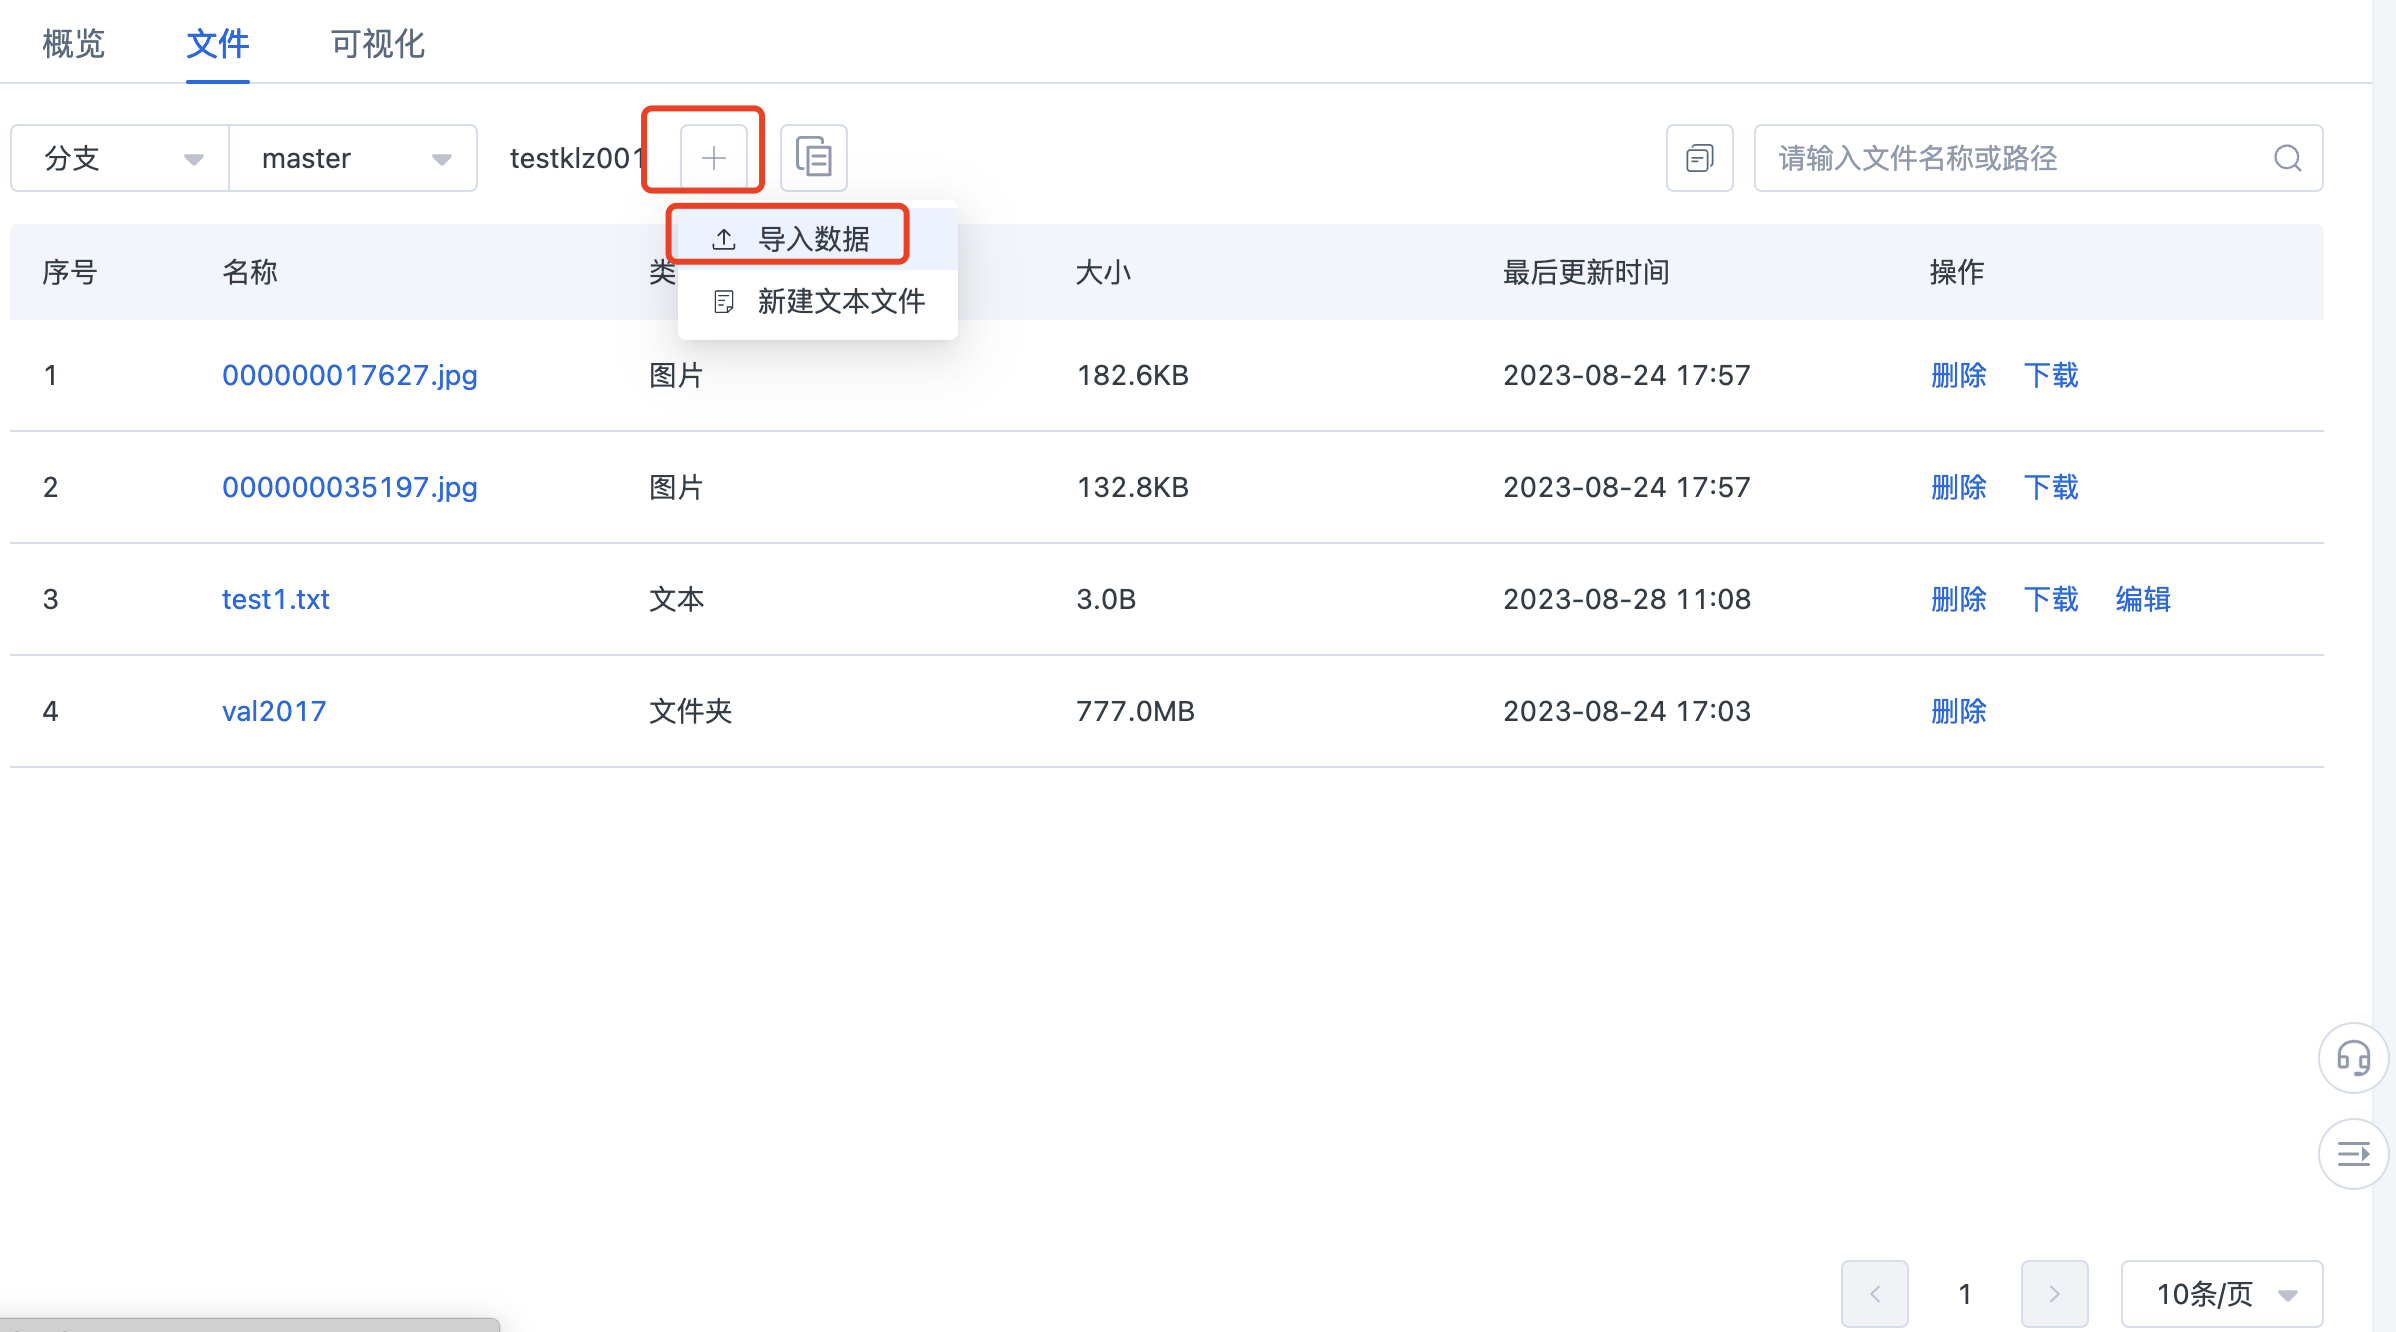The width and height of the screenshot is (2396, 1332).
Task: Open the file 000000017627.jpg
Action: 348,375
